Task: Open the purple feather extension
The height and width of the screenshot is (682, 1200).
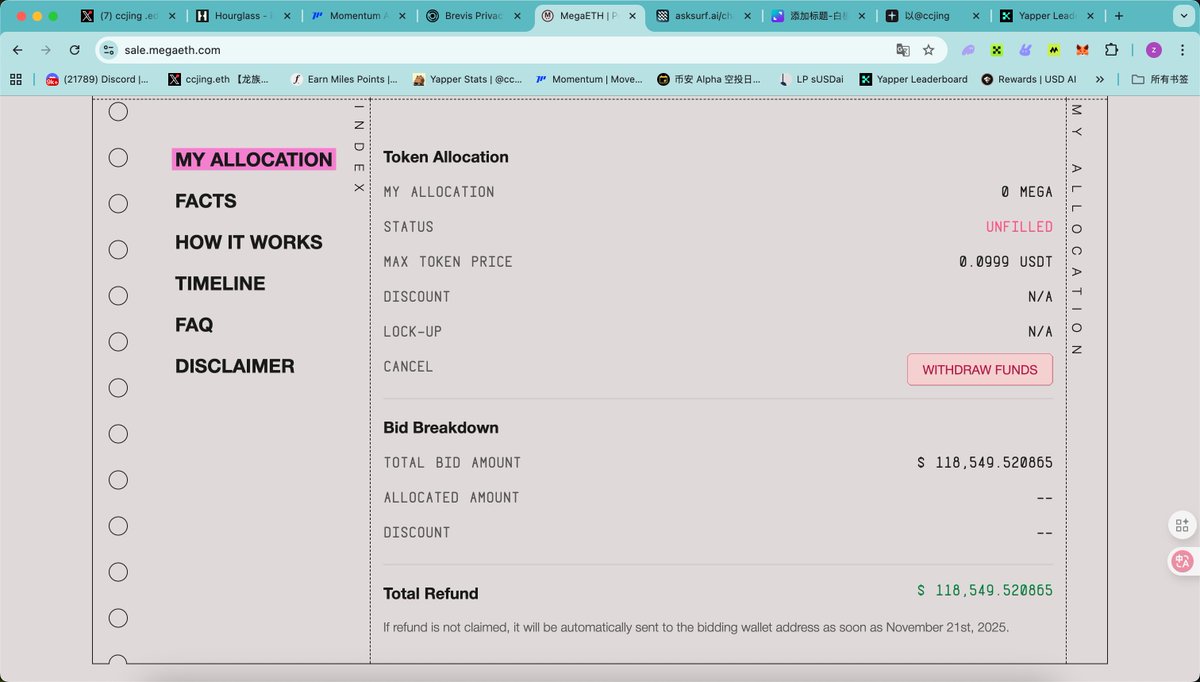Action: click(968, 50)
